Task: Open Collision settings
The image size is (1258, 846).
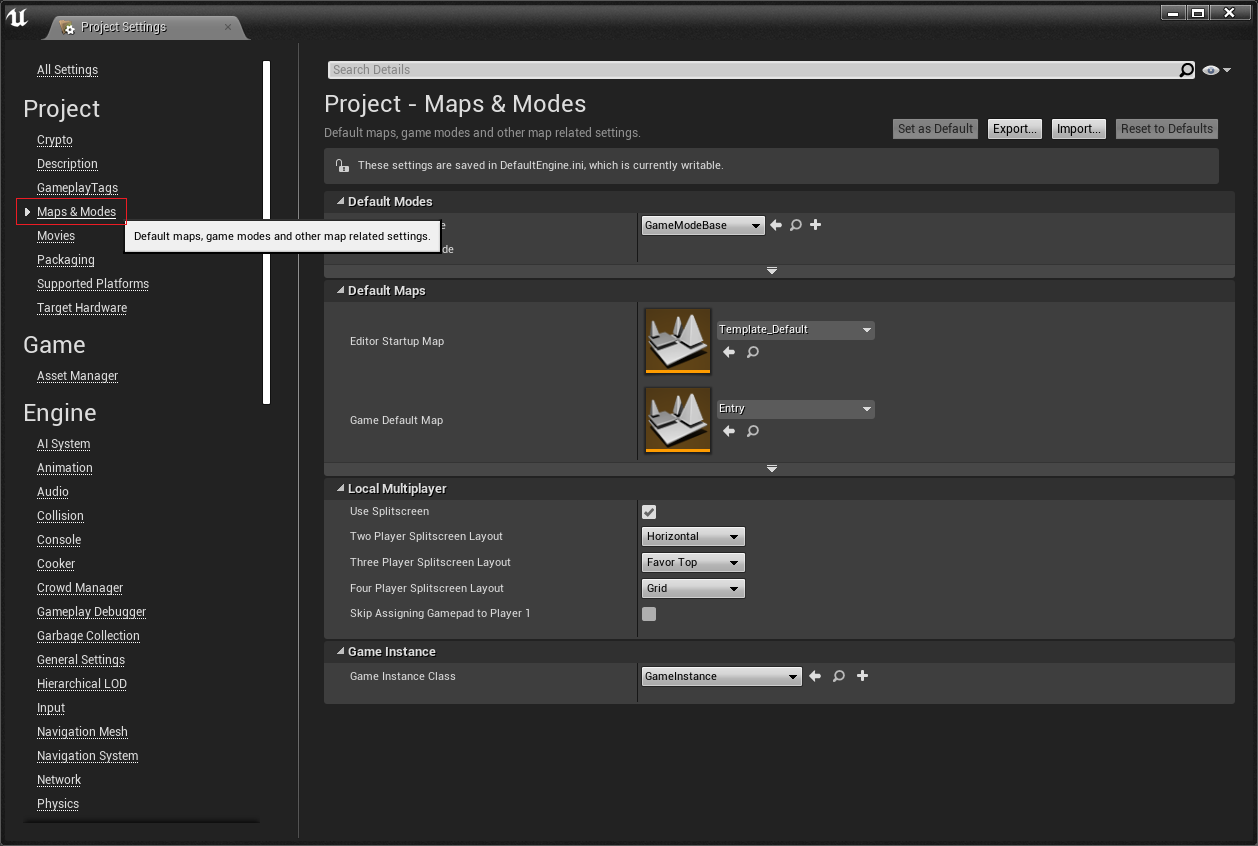Action: click(x=60, y=516)
